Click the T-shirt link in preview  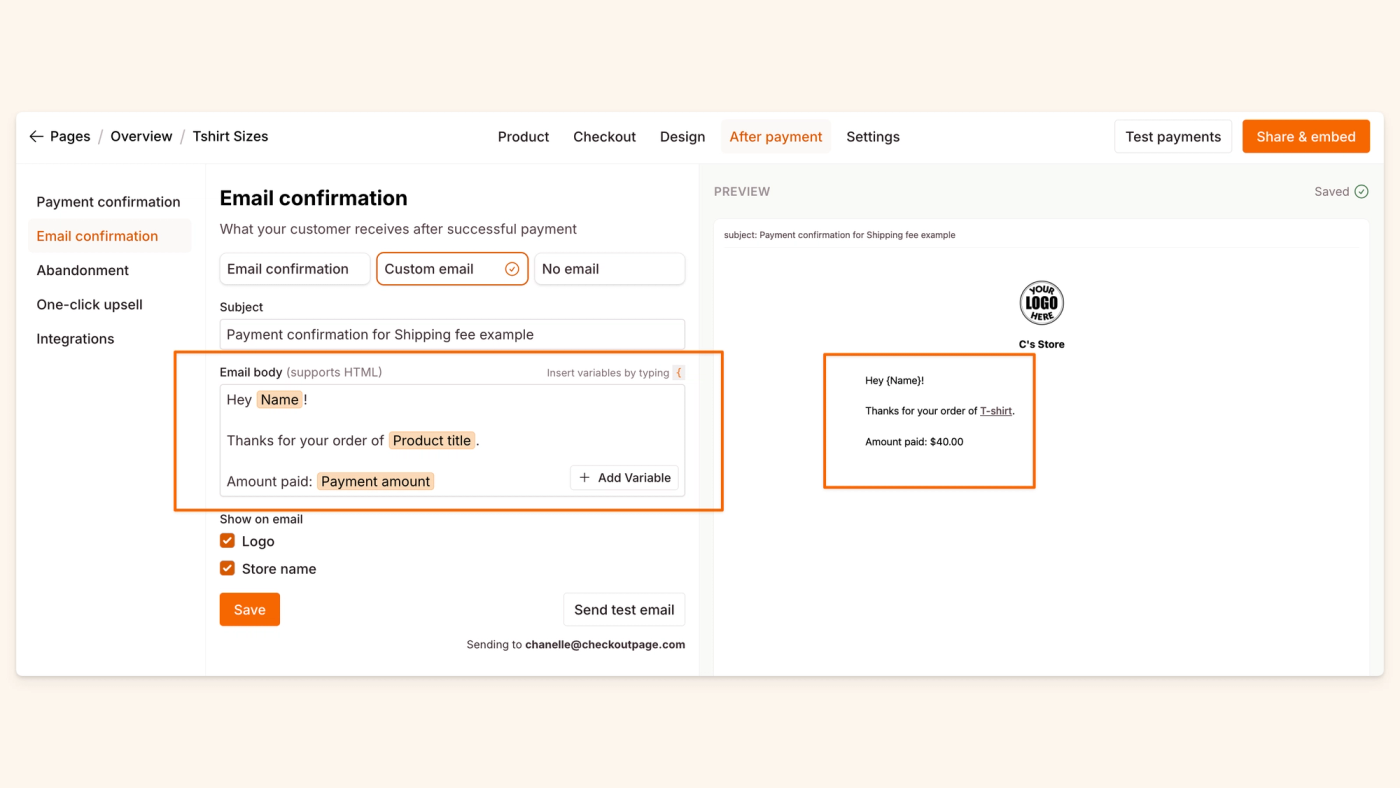996,411
